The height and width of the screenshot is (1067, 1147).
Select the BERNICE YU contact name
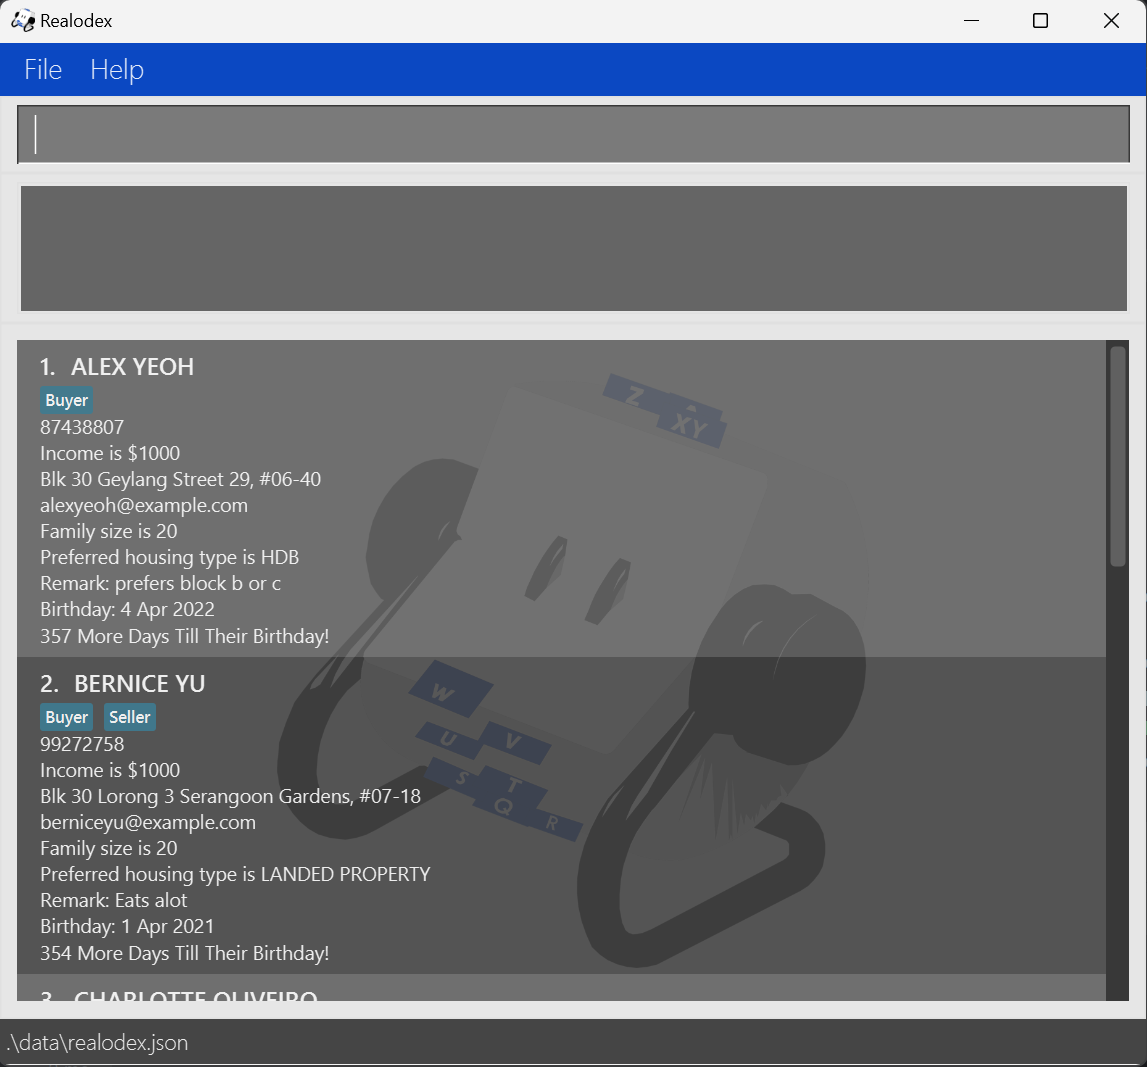pos(139,684)
